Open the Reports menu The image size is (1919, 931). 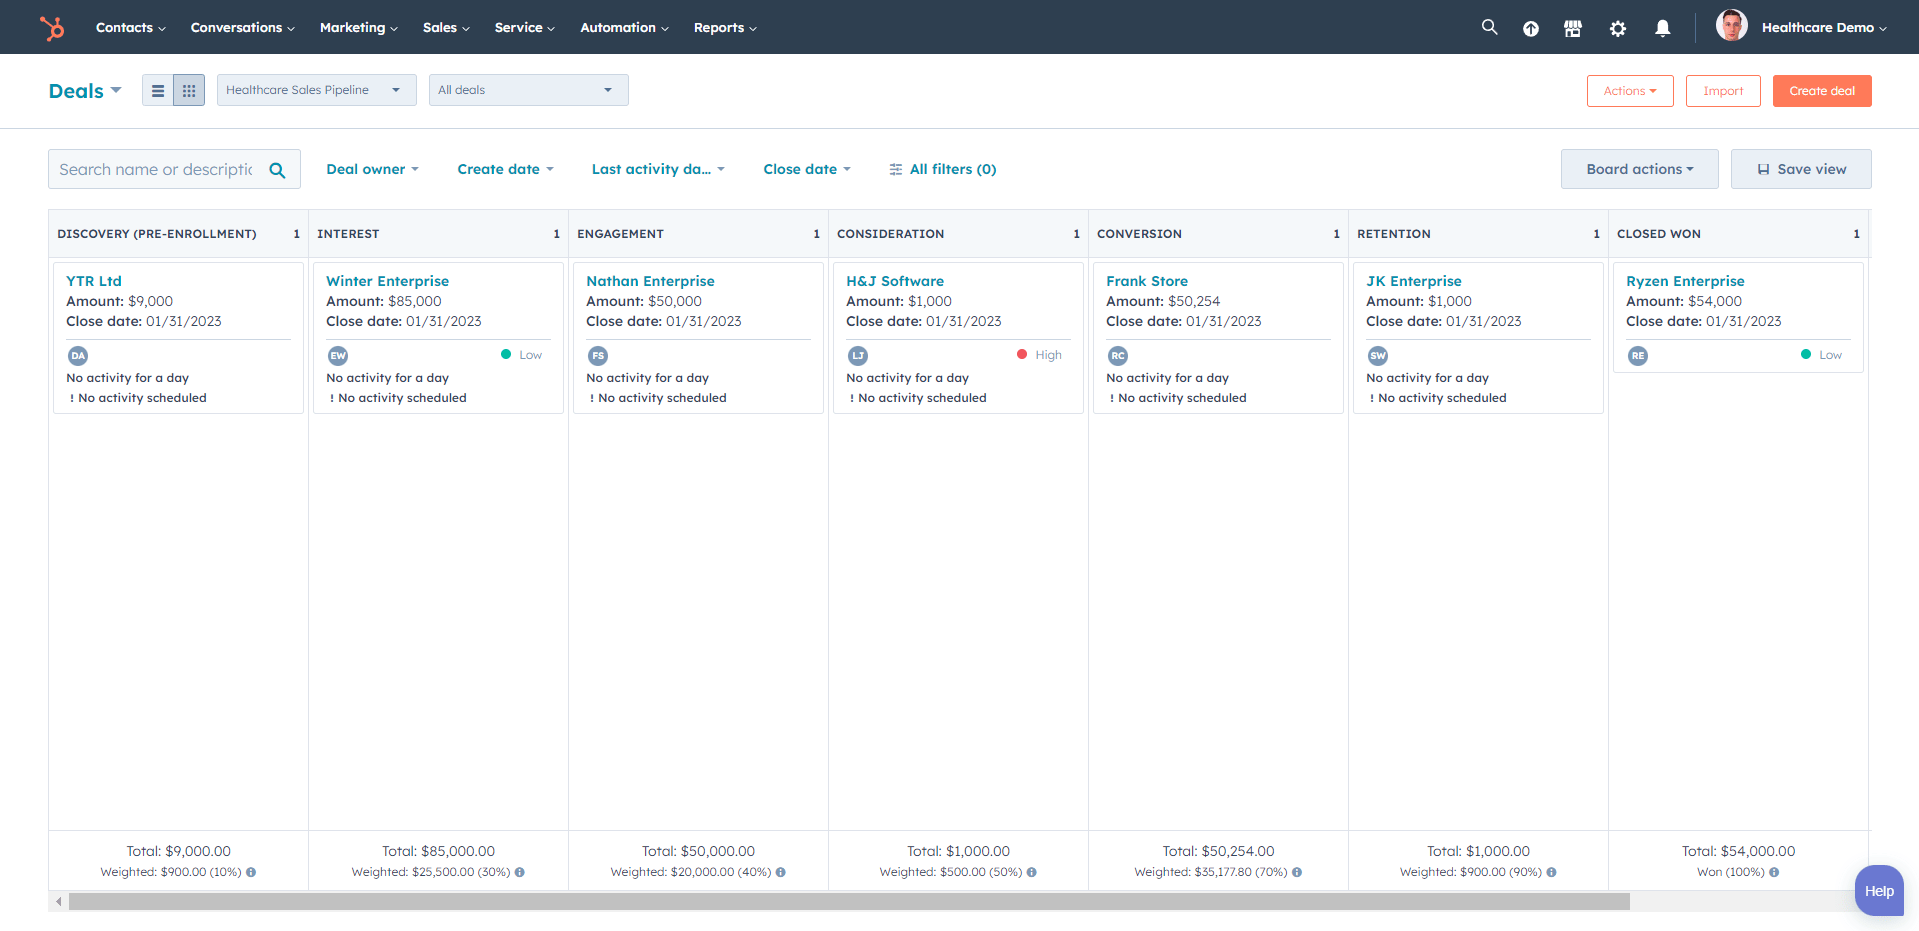pos(726,28)
